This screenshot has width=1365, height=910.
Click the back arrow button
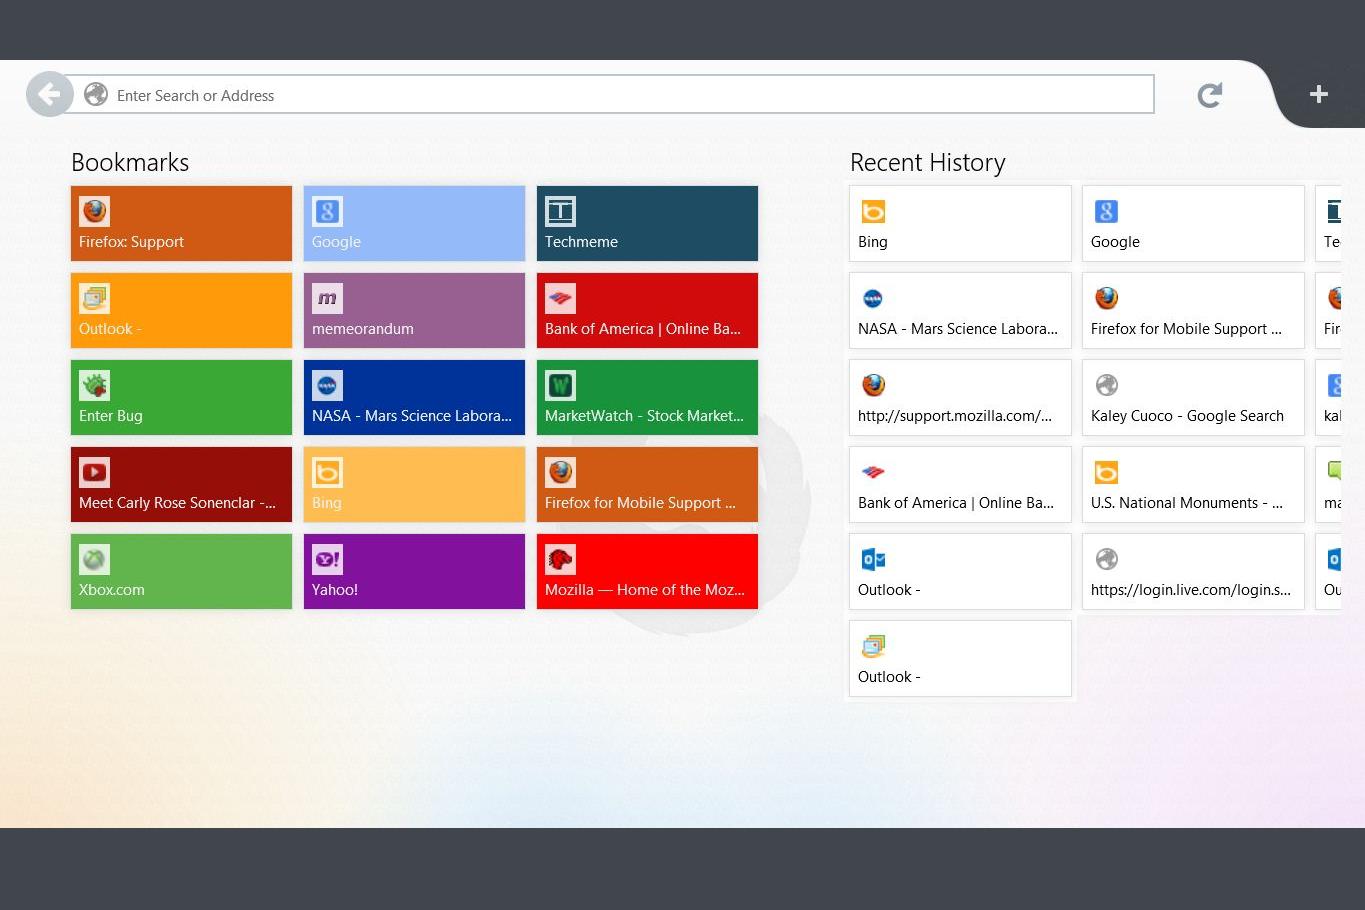[49, 95]
